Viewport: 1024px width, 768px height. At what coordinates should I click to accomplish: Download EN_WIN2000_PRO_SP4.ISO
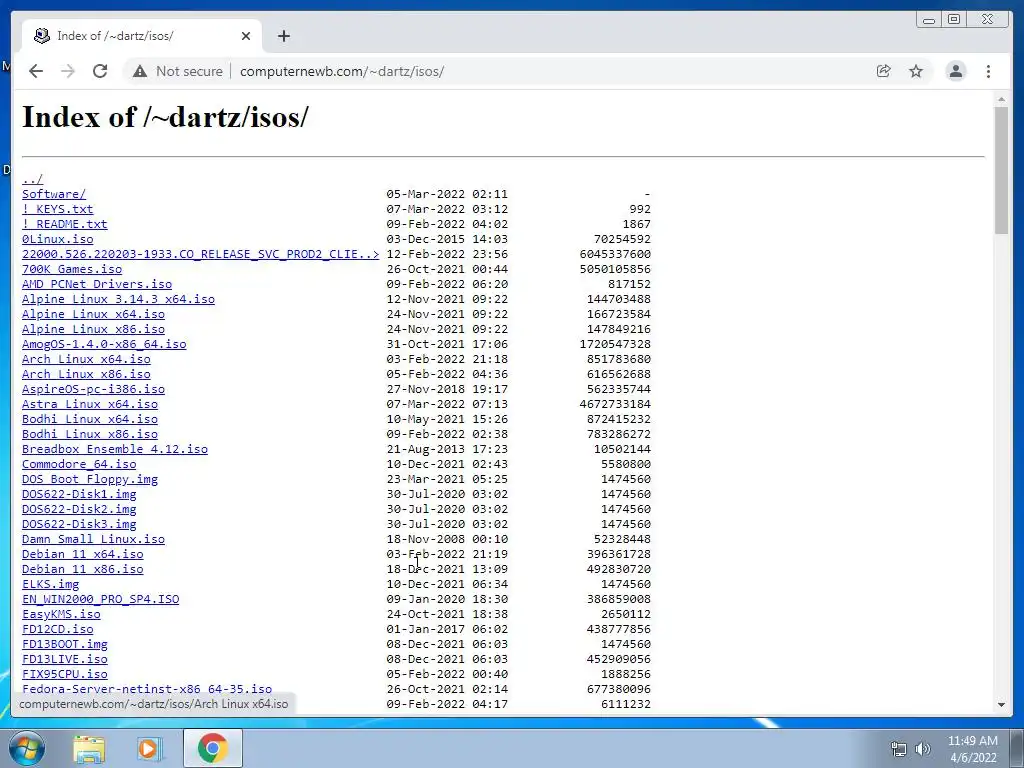pyautogui.click(x=101, y=600)
